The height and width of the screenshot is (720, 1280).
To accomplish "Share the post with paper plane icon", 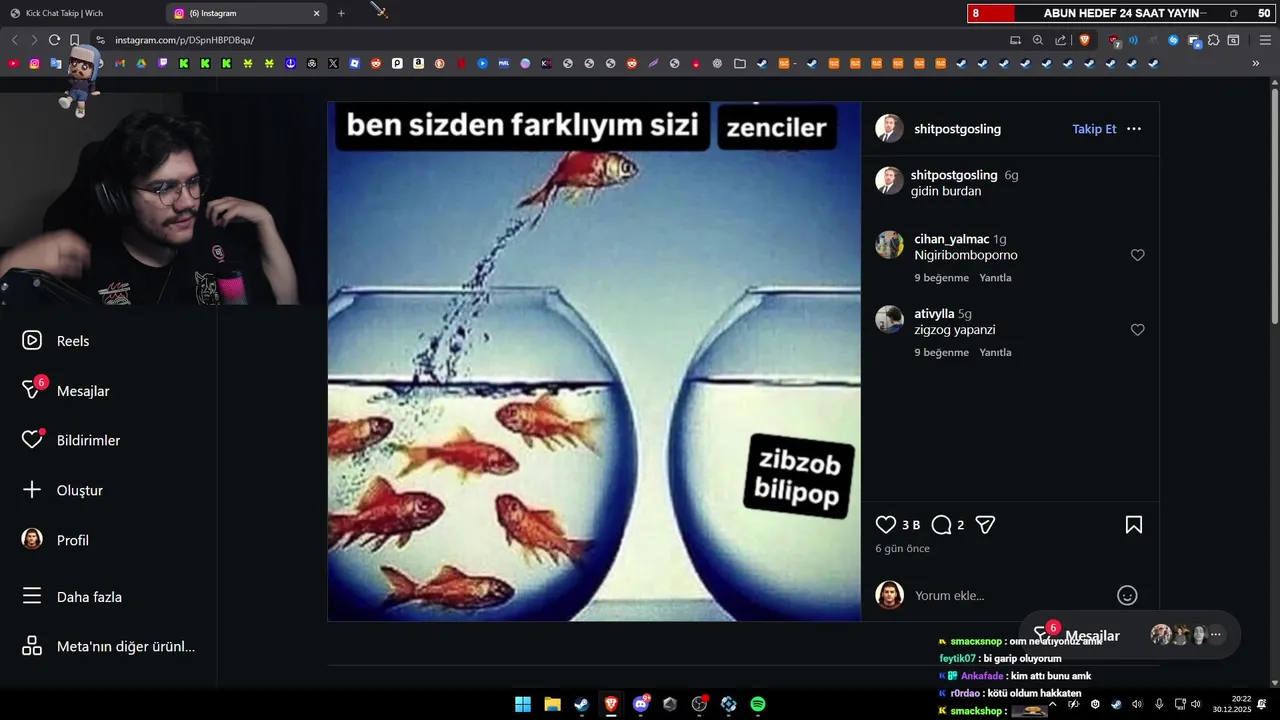I will coord(985,525).
